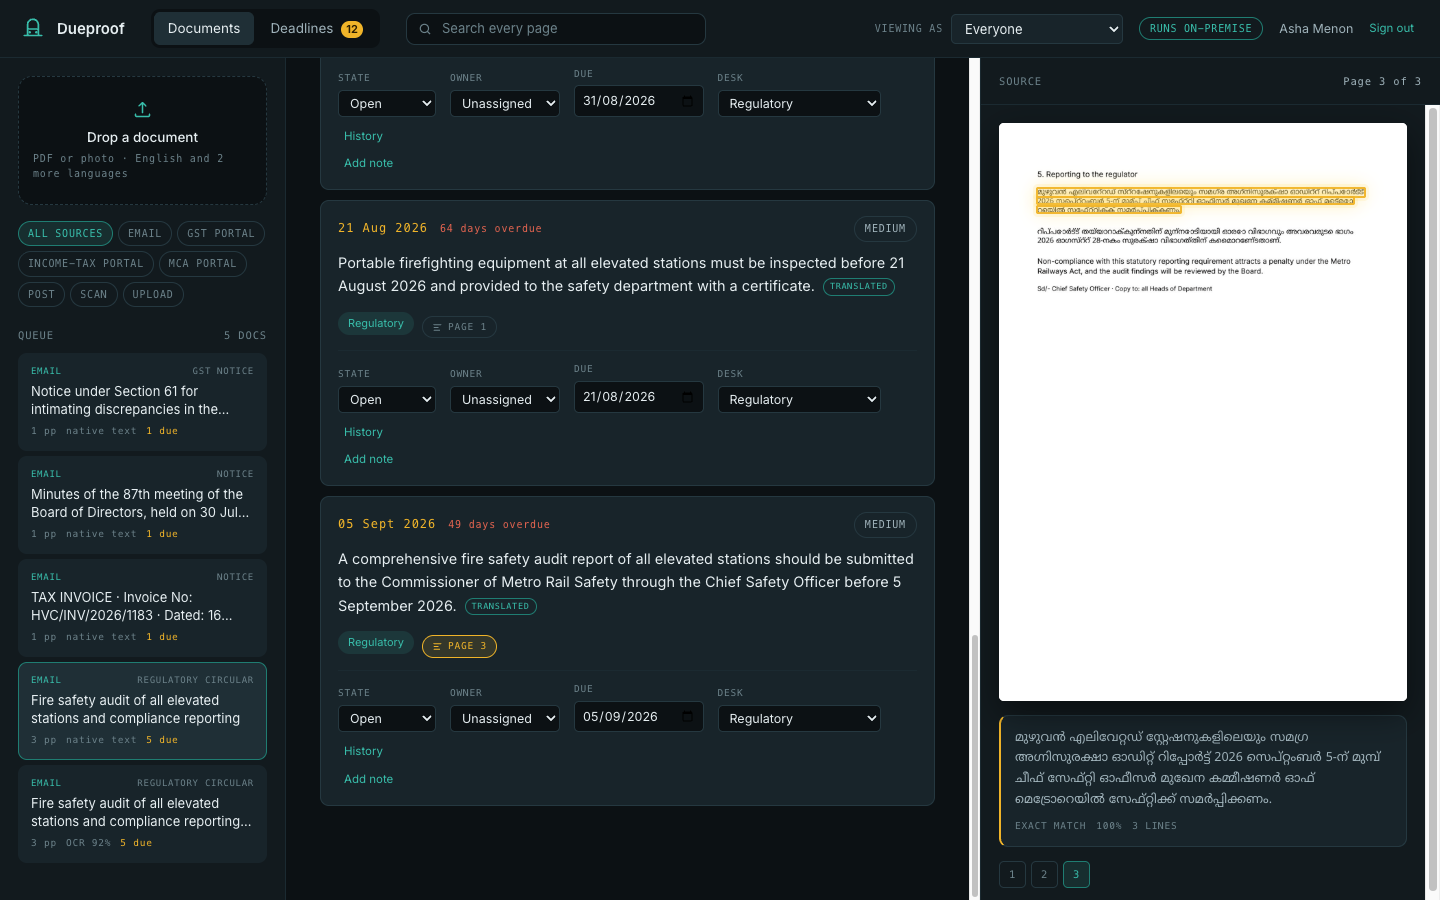The width and height of the screenshot is (1440, 900).
Task: Click the RUNS ON-PREMISE badge
Action: pyautogui.click(x=1201, y=29)
